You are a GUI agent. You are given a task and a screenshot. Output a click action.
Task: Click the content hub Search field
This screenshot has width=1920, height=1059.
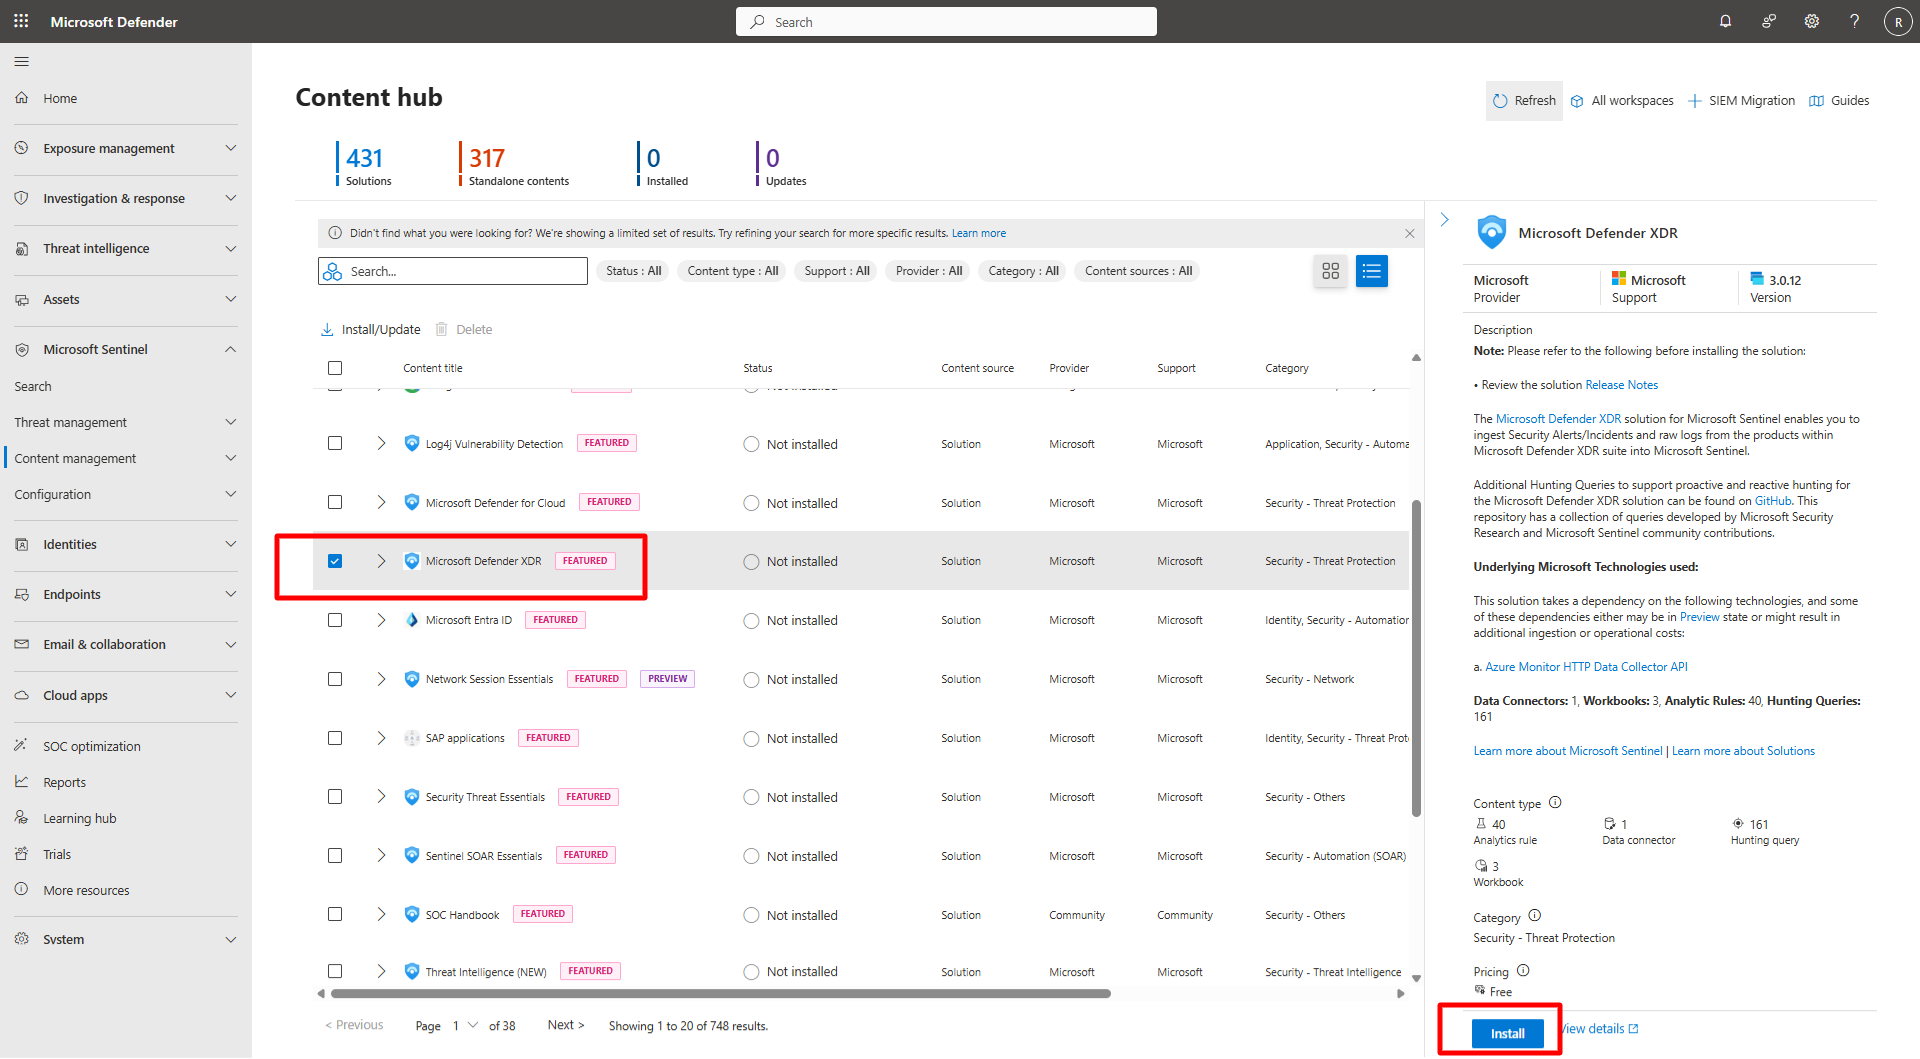tap(453, 271)
